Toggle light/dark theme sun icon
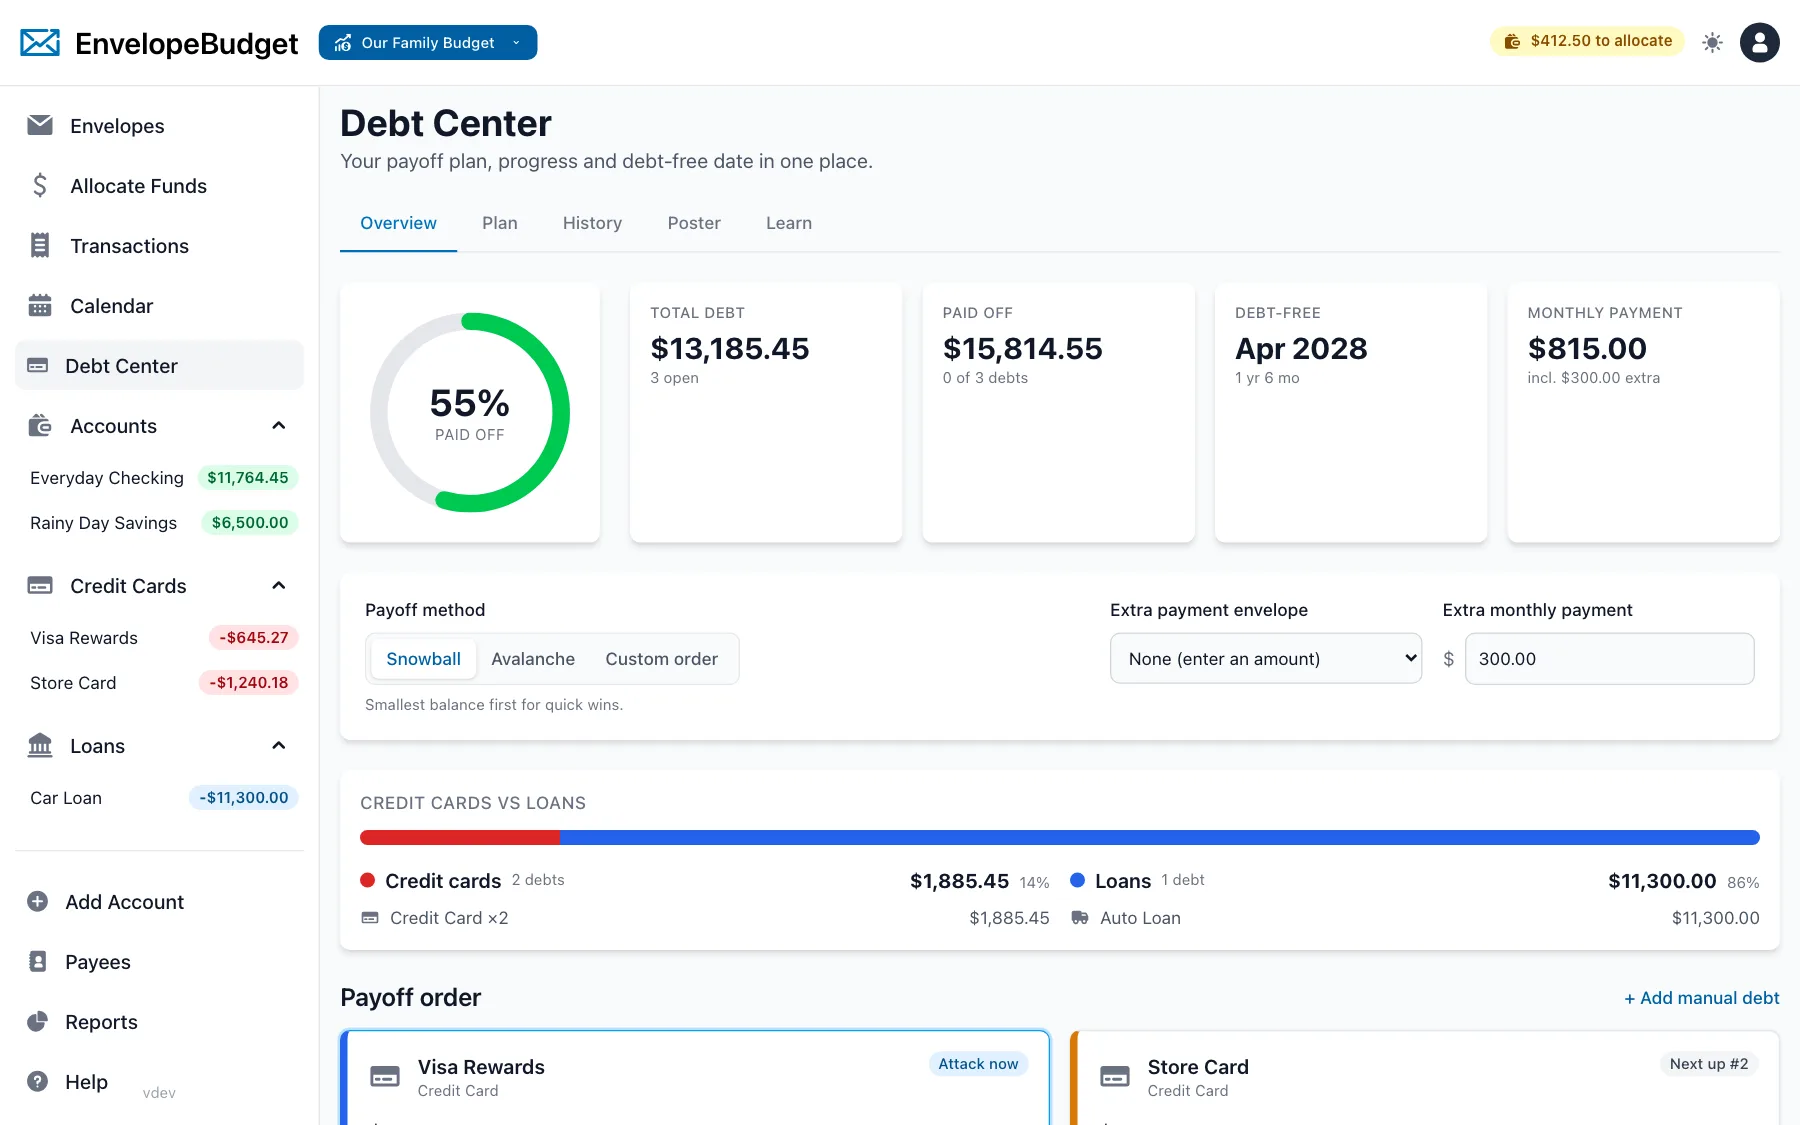 [x=1712, y=42]
